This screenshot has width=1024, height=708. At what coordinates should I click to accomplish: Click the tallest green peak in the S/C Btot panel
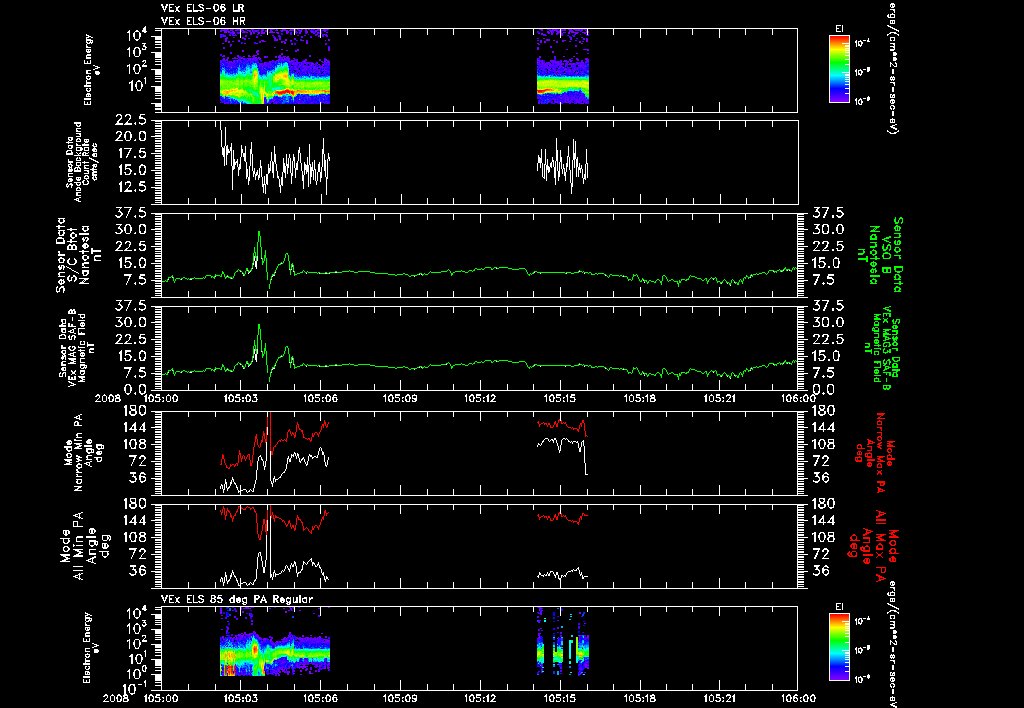coord(259,233)
